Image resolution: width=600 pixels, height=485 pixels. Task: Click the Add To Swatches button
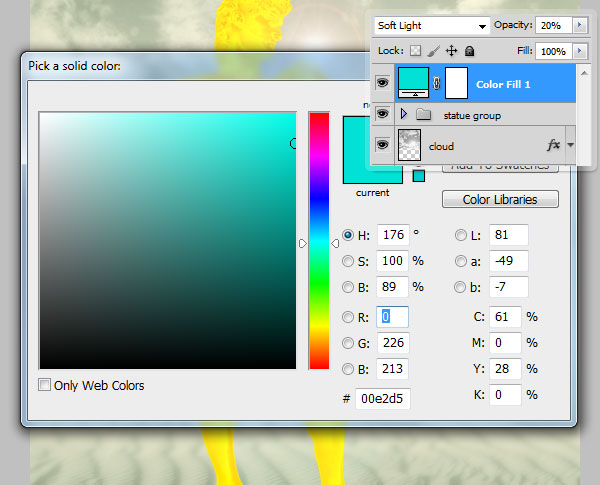click(500, 167)
